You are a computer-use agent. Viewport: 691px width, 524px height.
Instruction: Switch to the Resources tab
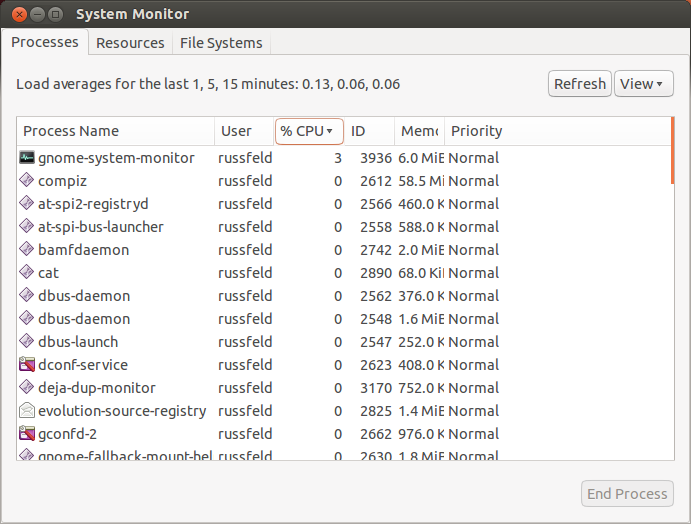tap(130, 43)
